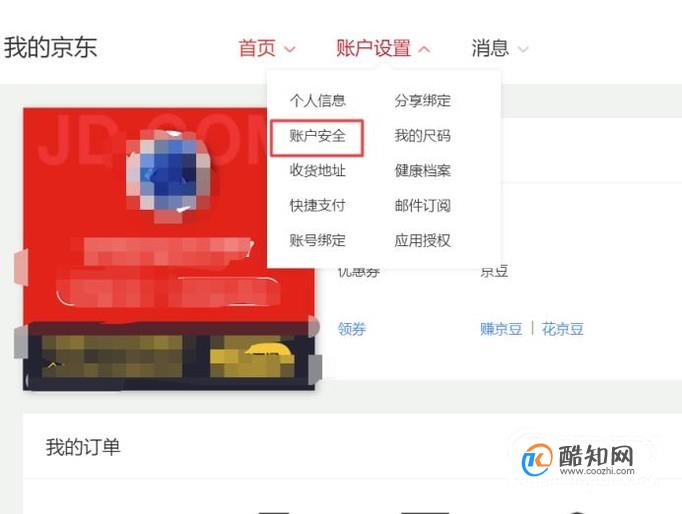Select 分享绑定 in the dropdown
The height and width of the screenshot is (514, 682).
point(422,101)
